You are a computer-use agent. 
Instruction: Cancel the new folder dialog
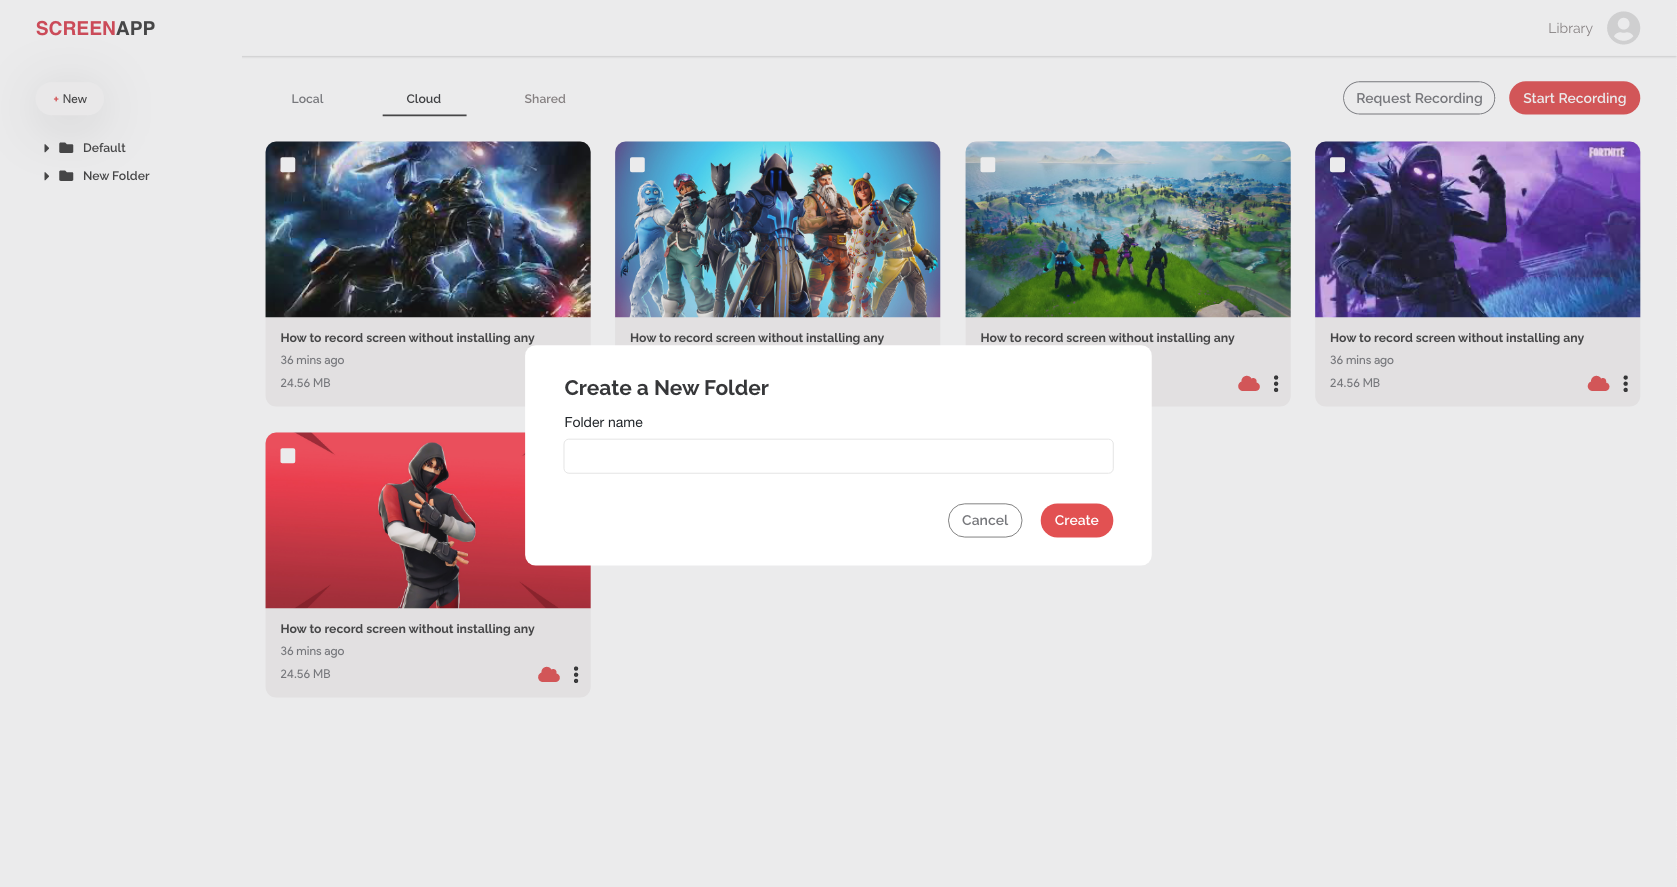984,520
